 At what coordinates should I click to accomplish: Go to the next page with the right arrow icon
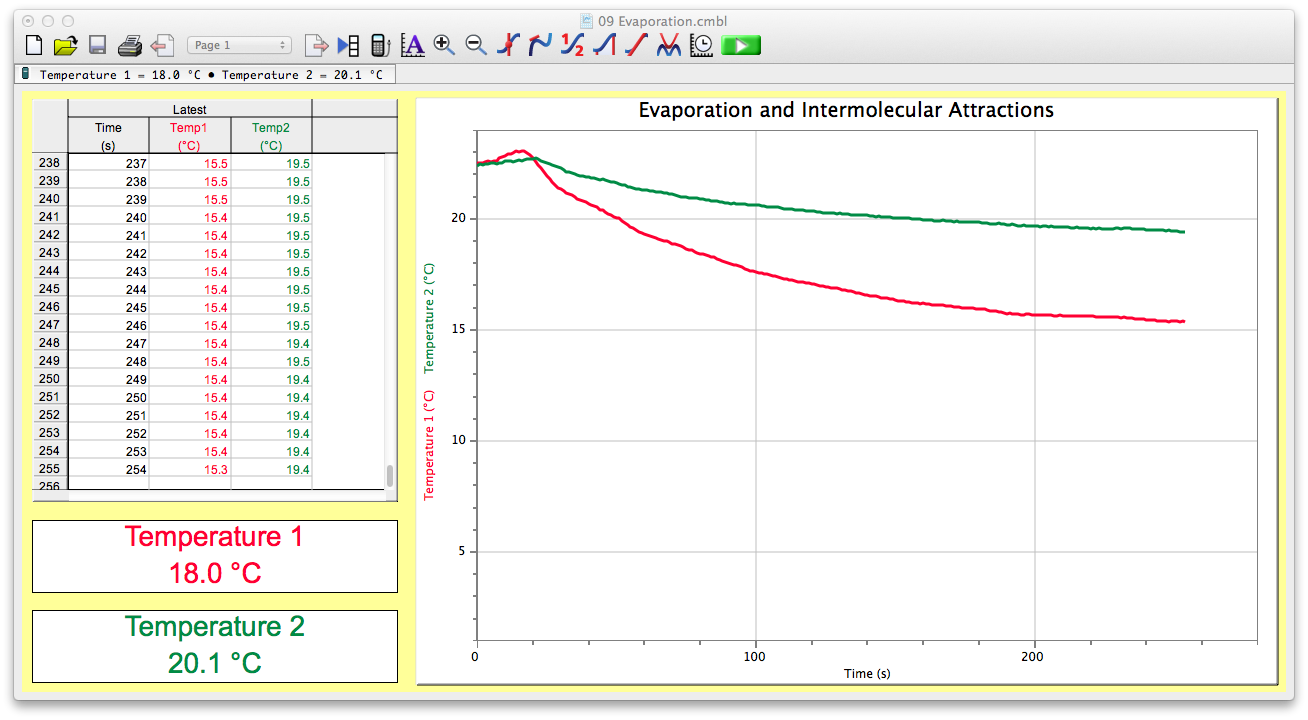316,45
